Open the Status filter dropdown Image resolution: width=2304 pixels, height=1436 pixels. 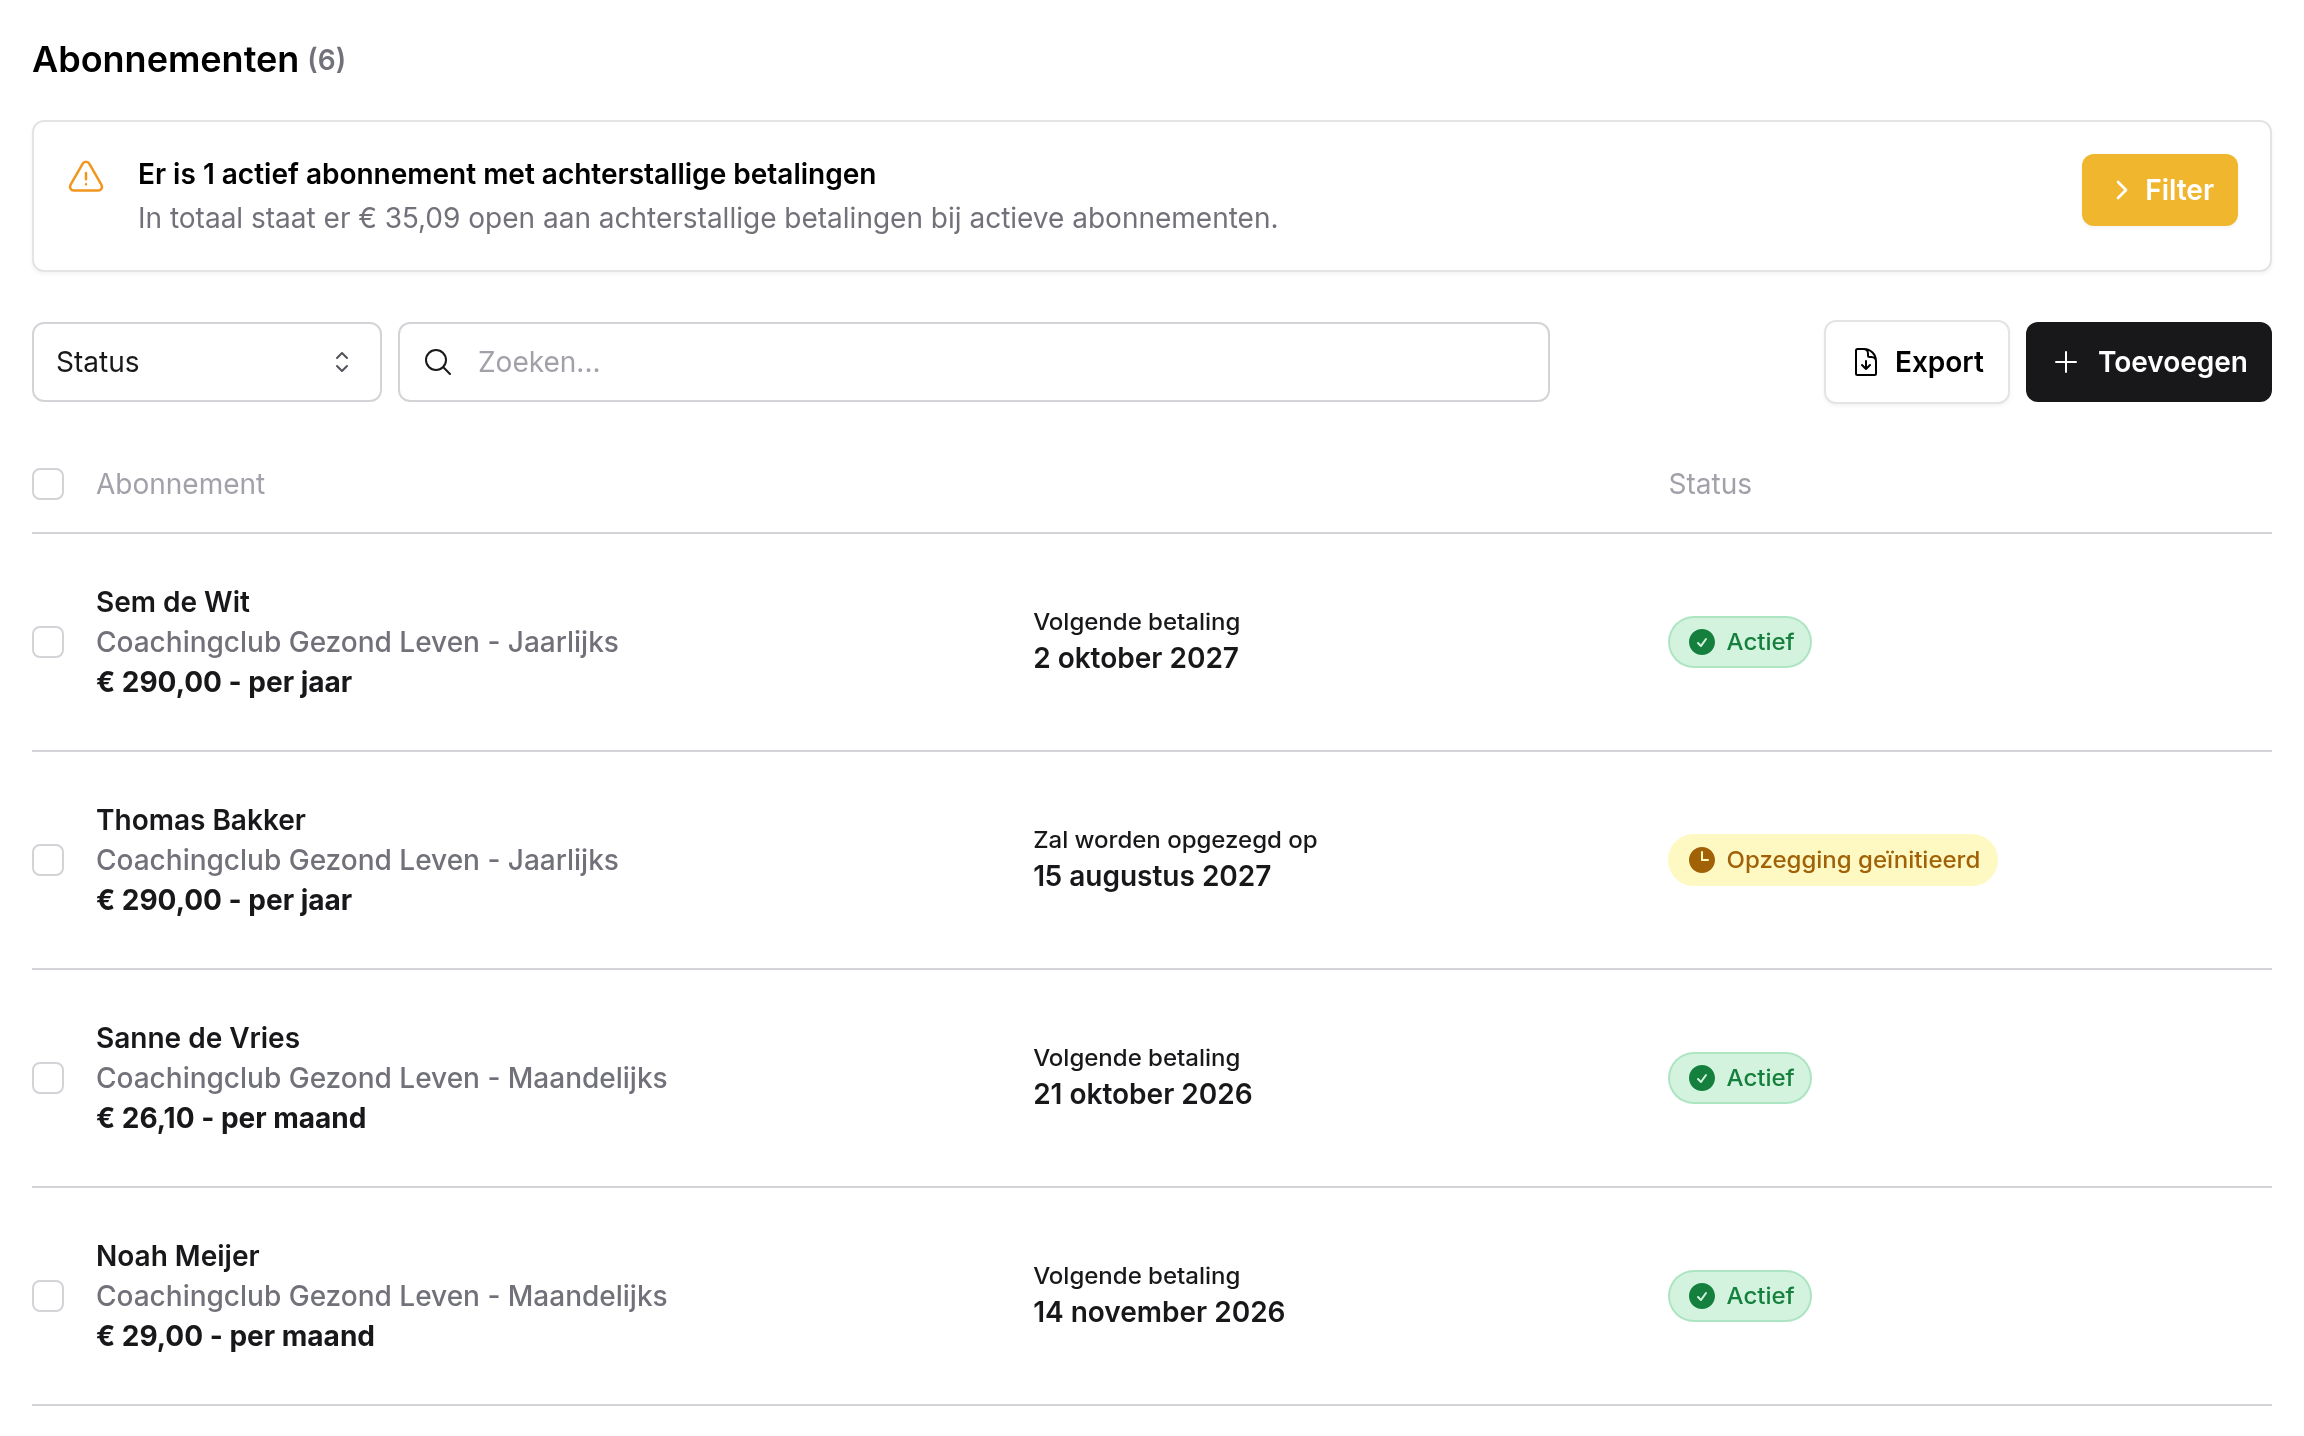207,362
